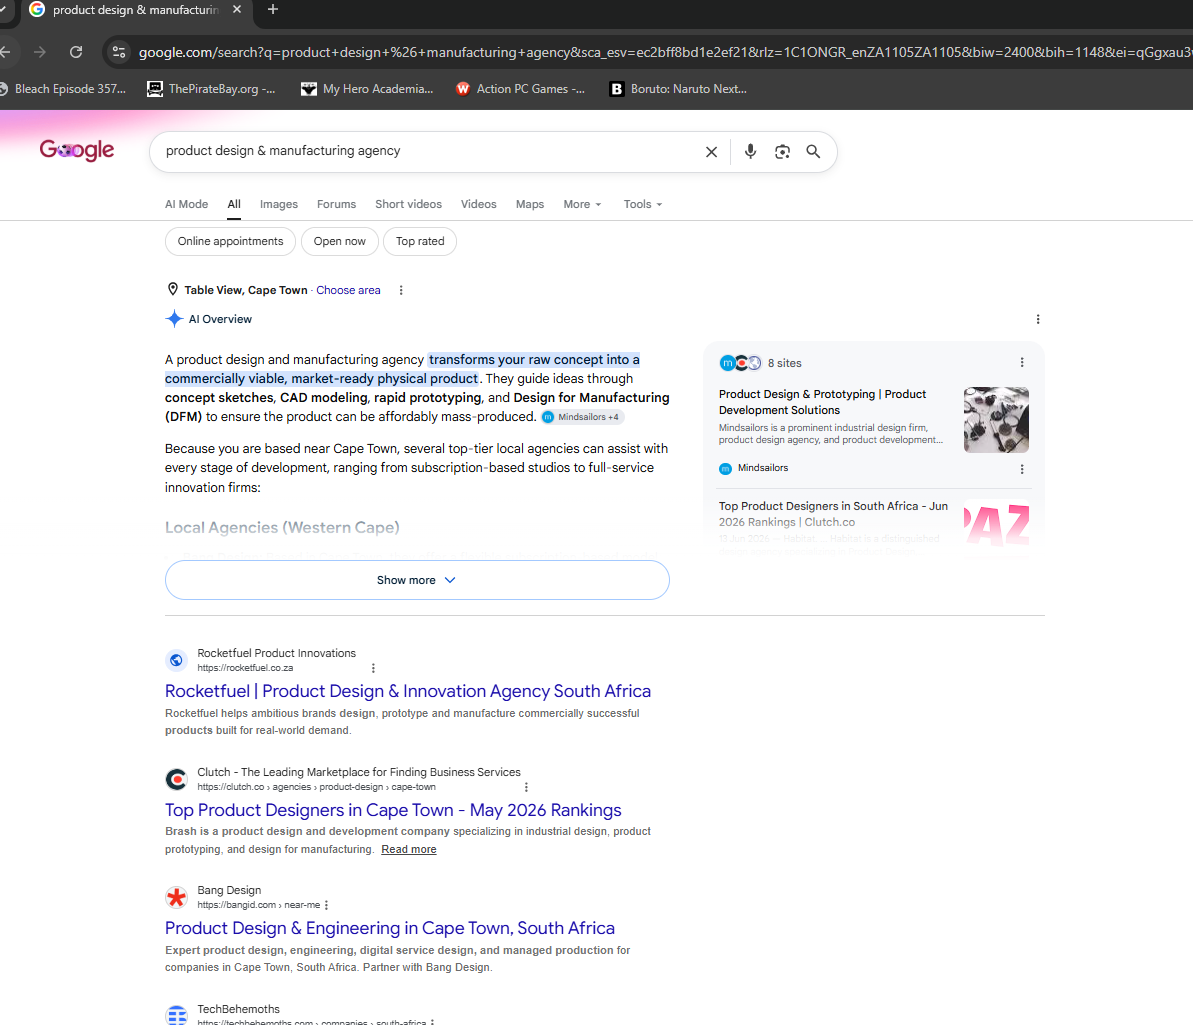The width and height of the screenshot is (1193, 1025).
Task: Click the Clutch site favicon
Action: tap(177, 779)
